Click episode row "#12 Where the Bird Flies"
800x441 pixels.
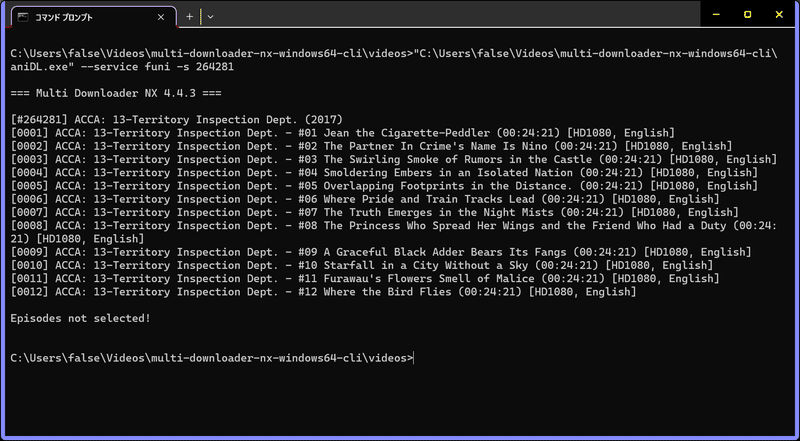(x=323, y=292)
